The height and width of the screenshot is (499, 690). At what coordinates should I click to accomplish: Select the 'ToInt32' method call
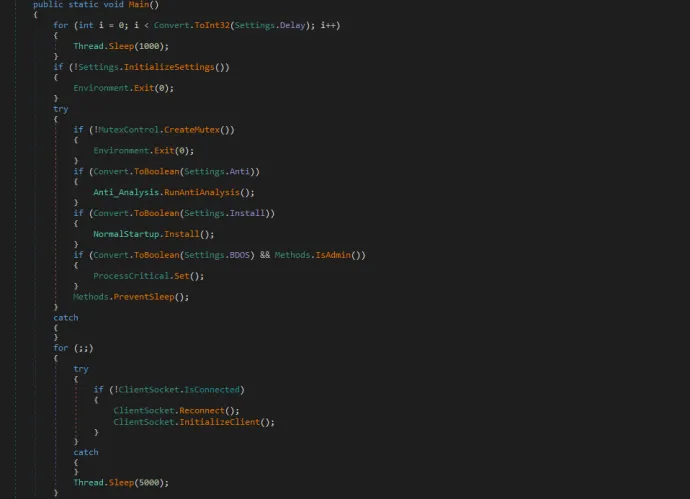click(x=212, y=25)
